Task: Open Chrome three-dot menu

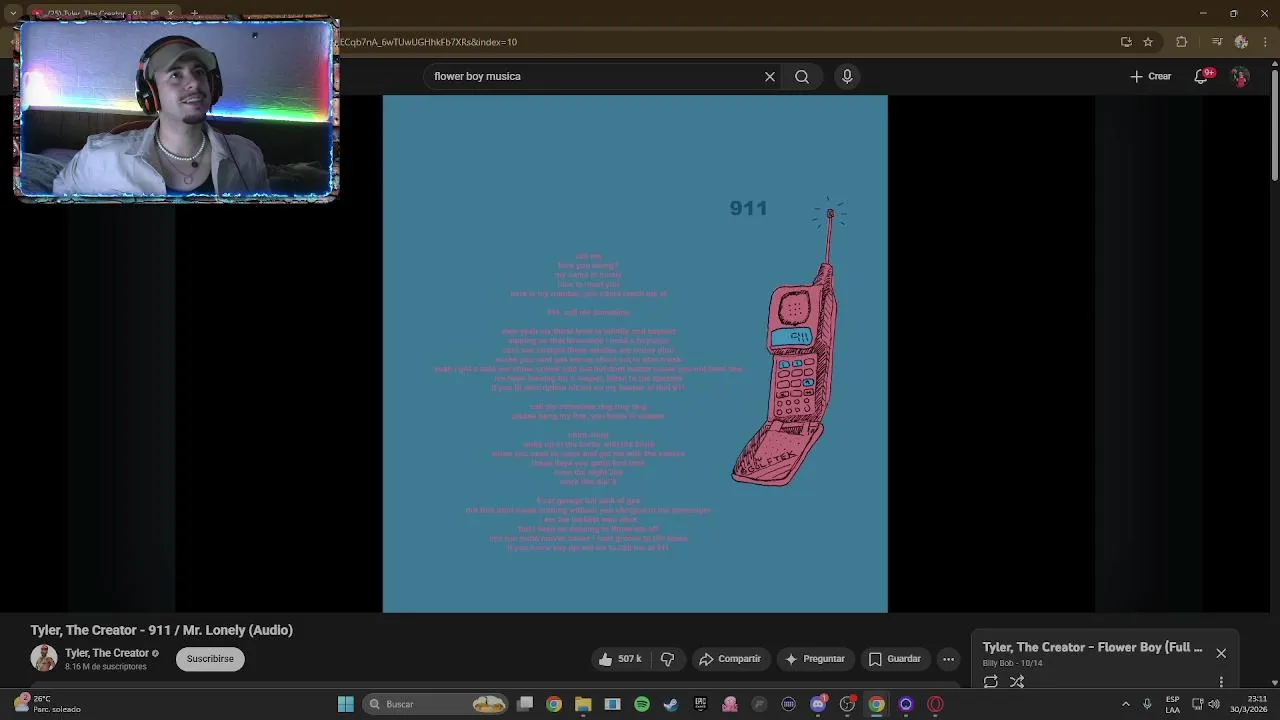Action: [1264, 42]
